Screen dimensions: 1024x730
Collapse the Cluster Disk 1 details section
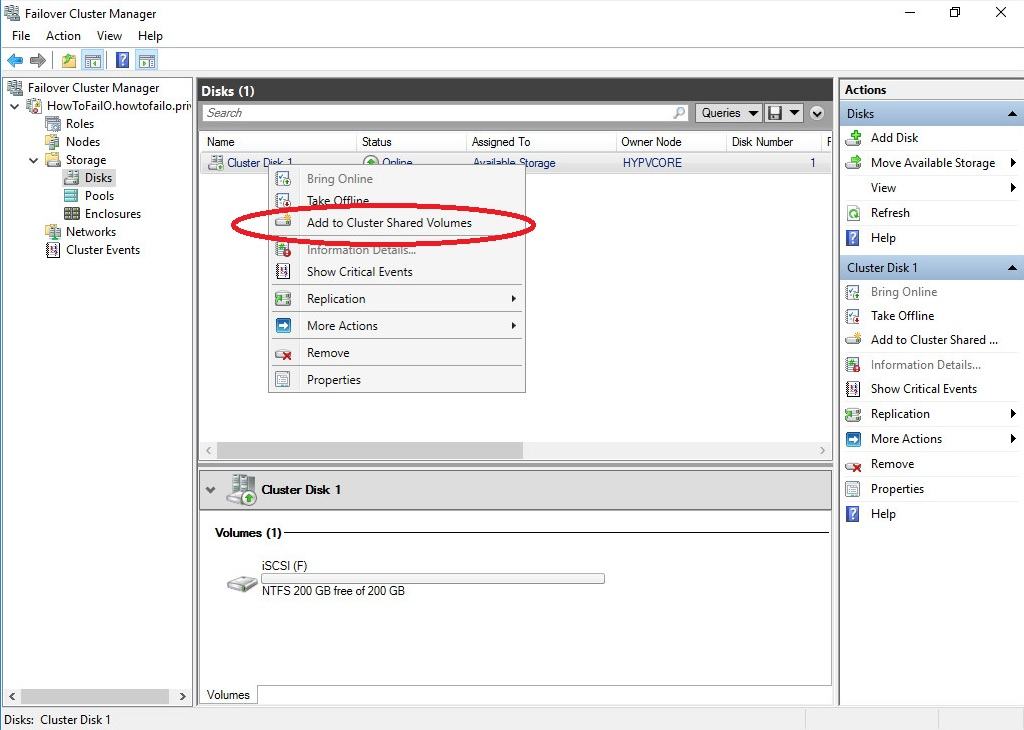coord(210,490)
